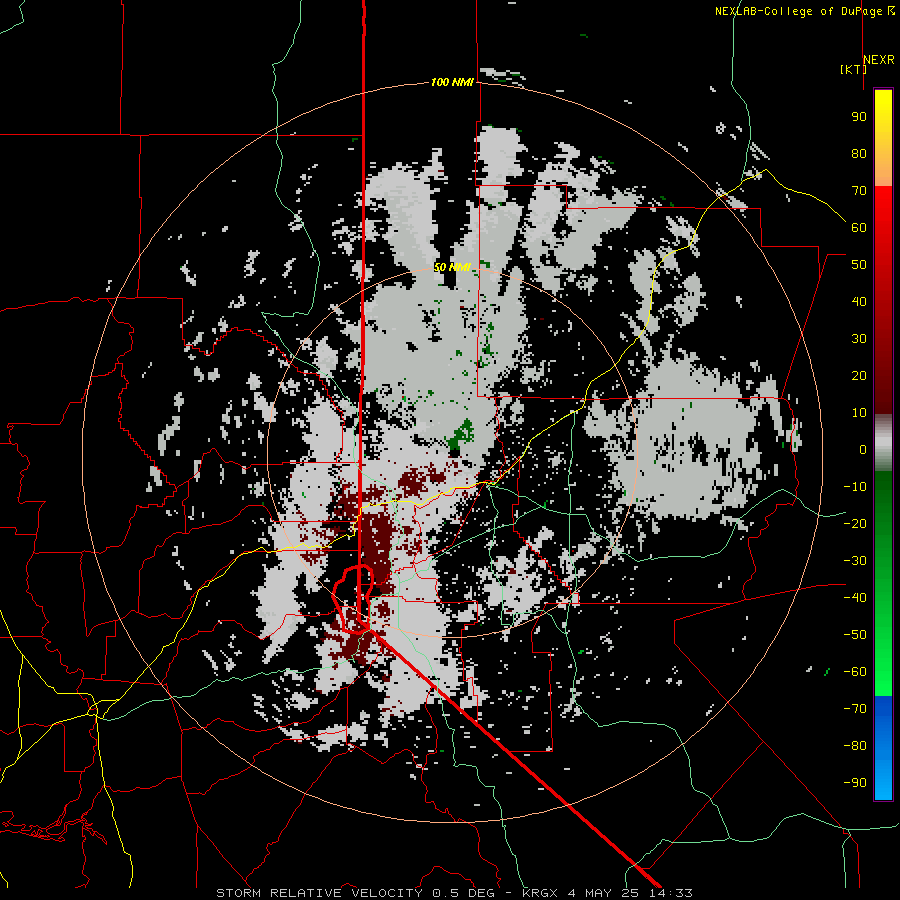Viewport: 900px width, 900px height.
Task: Click the -60 value on the velocity scale
Action: [855, 672]
